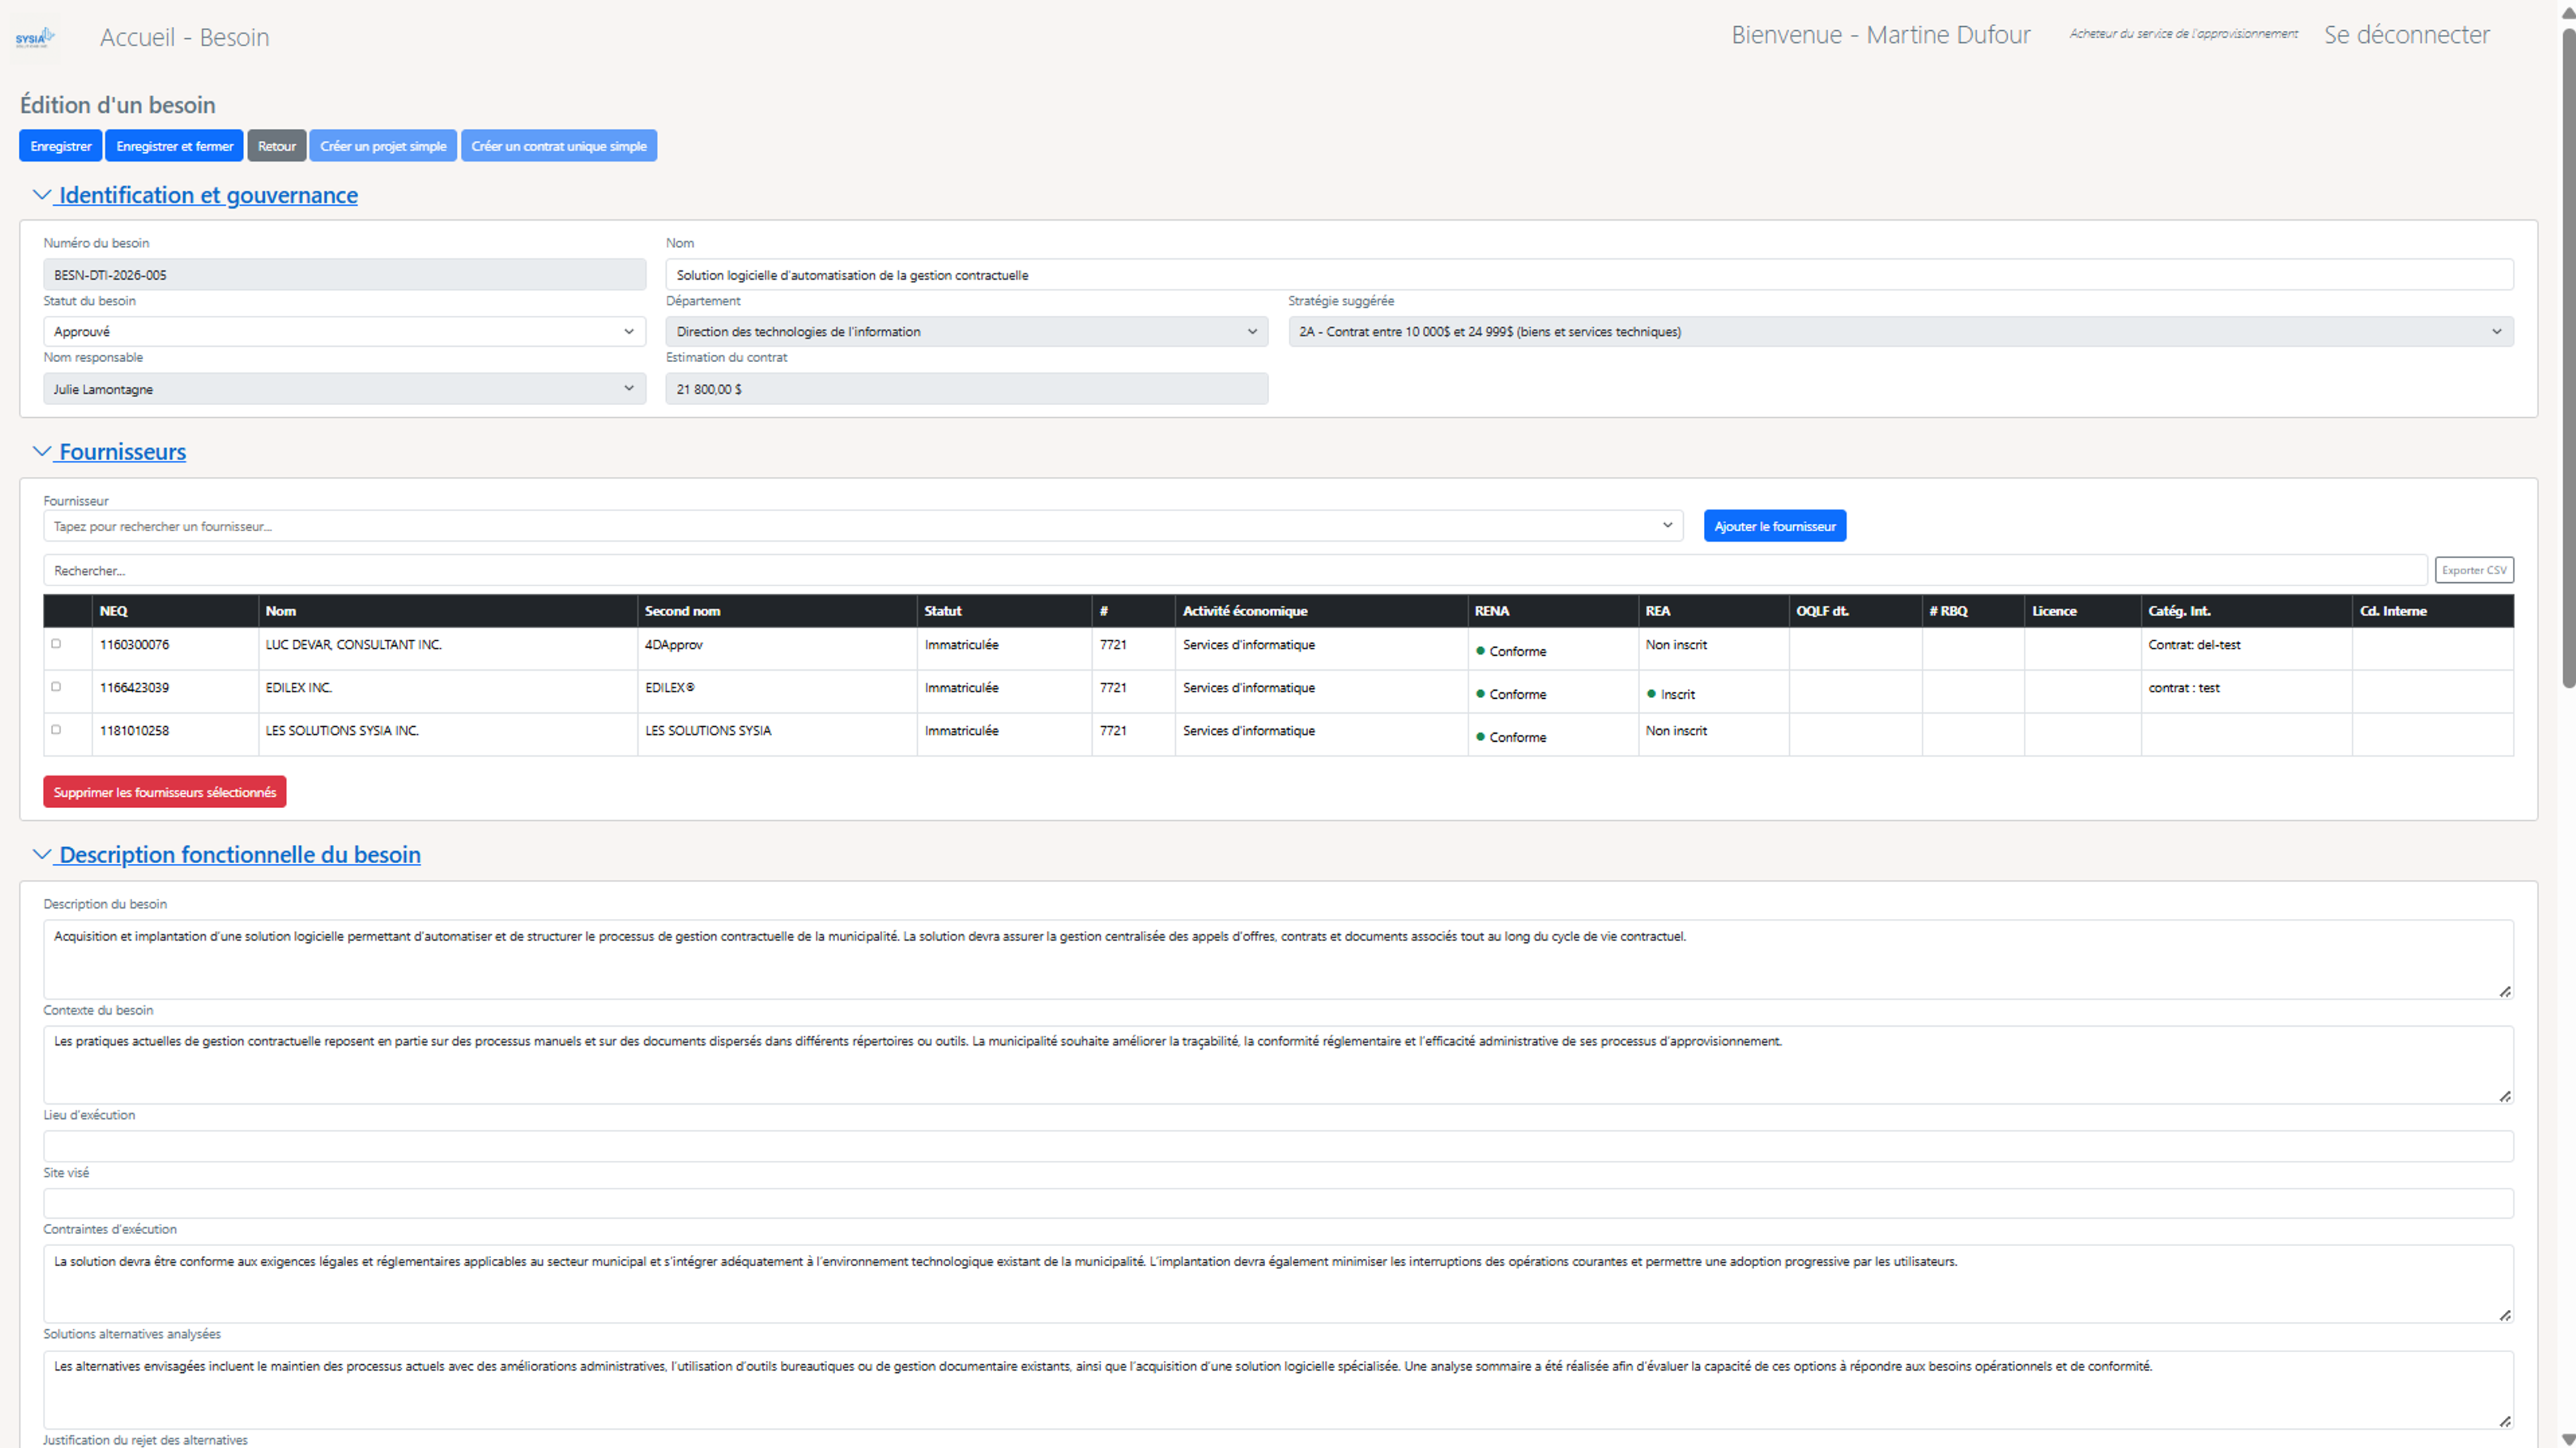Screen dimensions: 2576x1448
Task: Tick LES SOLUTIONS SYSIA INC. checkbox
Action: [x=56, y=730]
